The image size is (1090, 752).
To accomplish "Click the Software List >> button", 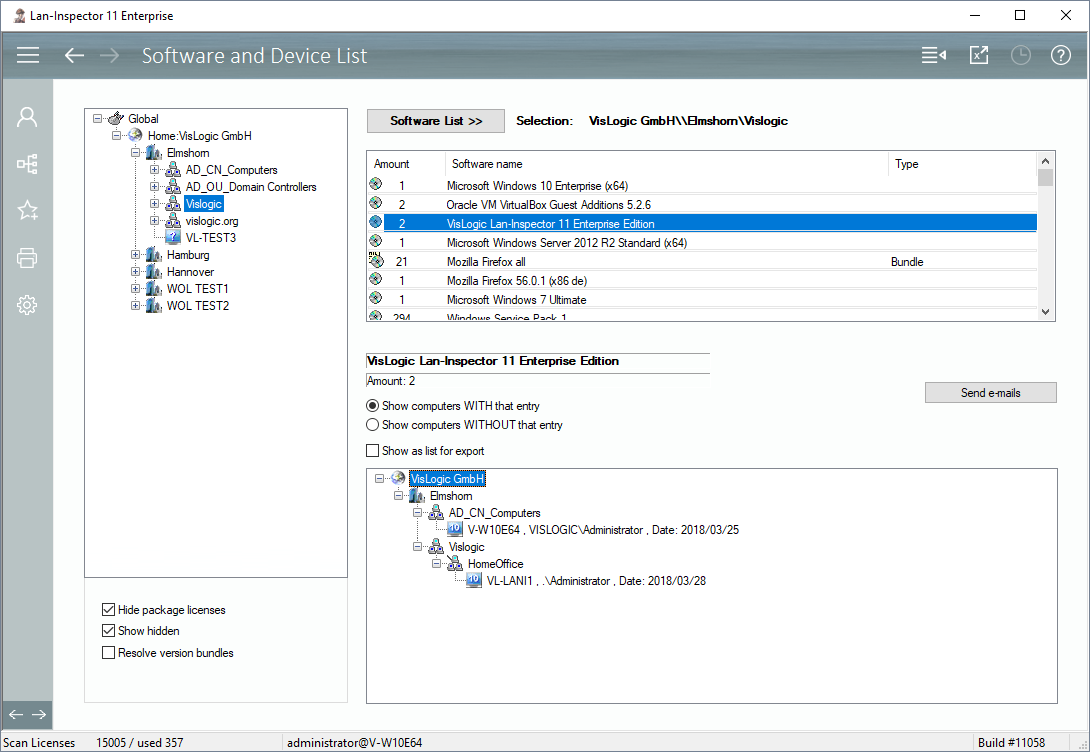I will click(436, 121).
